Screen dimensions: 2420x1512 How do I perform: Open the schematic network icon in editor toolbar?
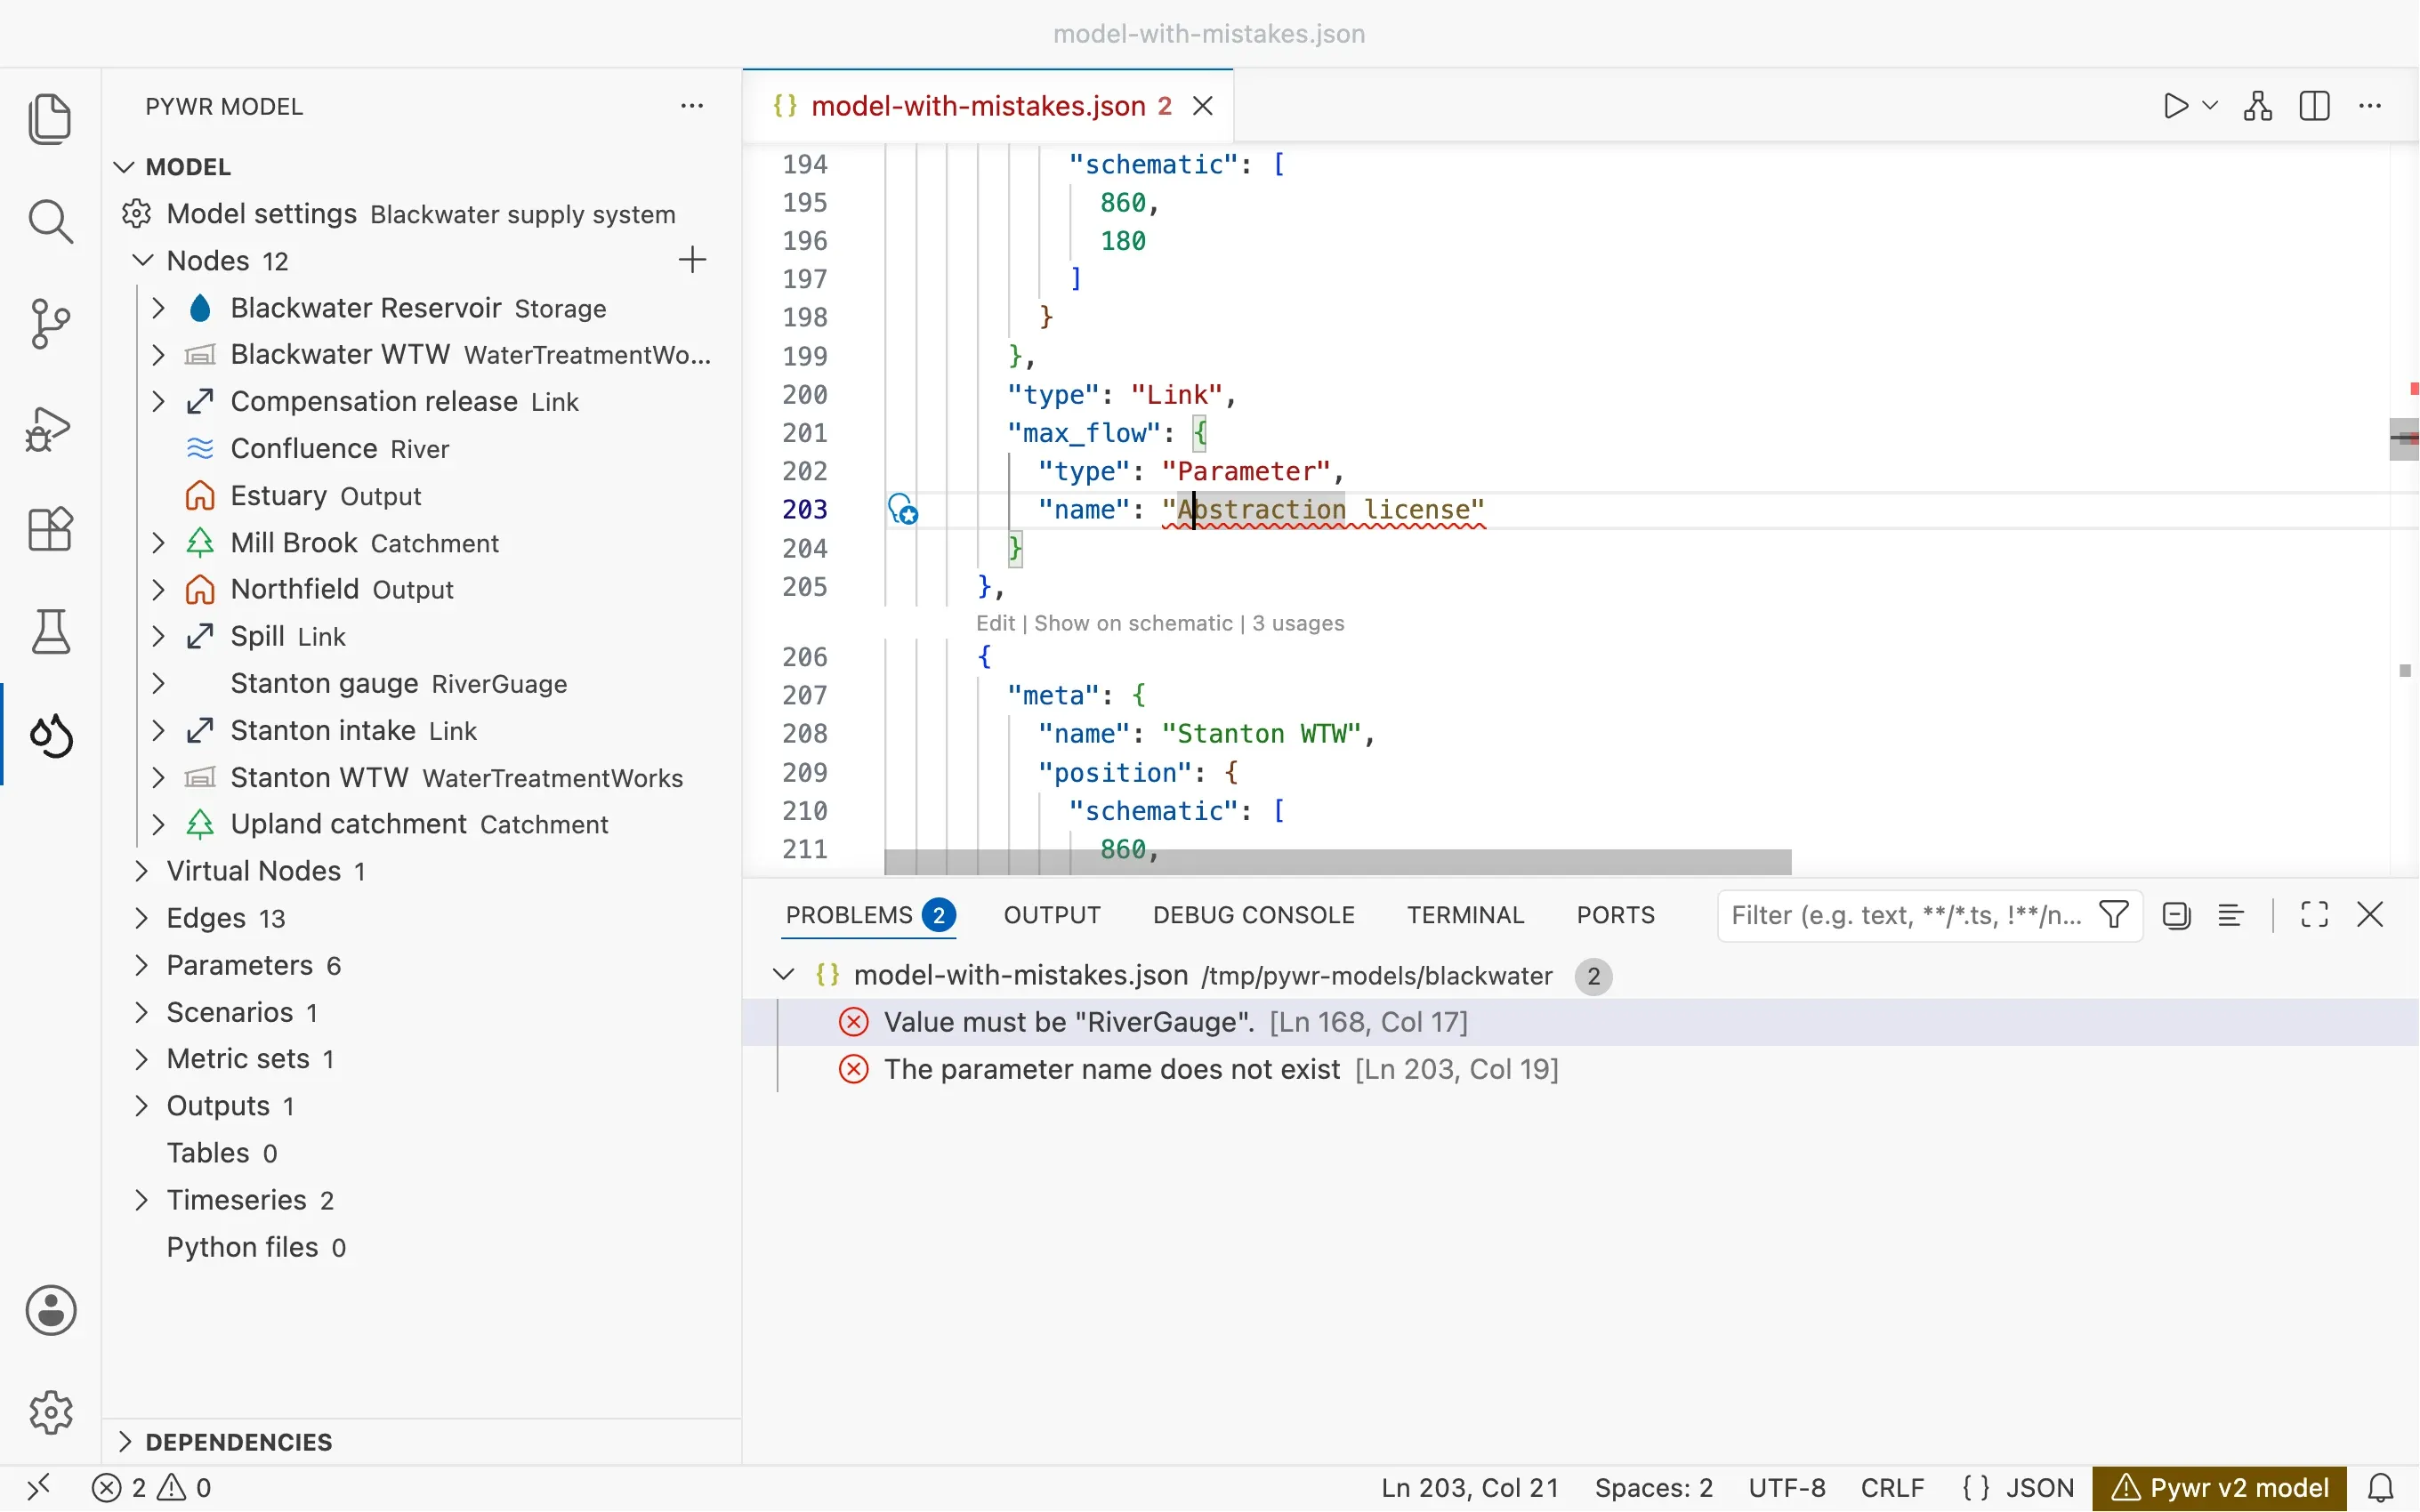(x=2258, y=106)
